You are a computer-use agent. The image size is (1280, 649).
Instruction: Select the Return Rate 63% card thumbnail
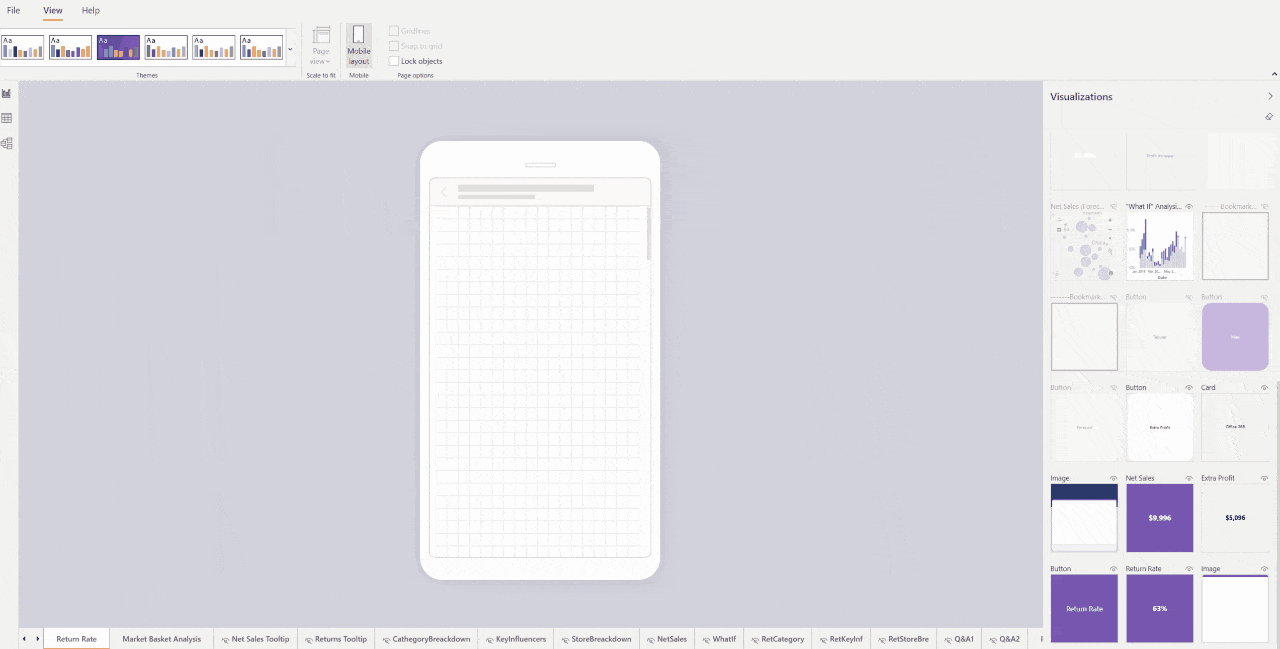[1159, 608]
